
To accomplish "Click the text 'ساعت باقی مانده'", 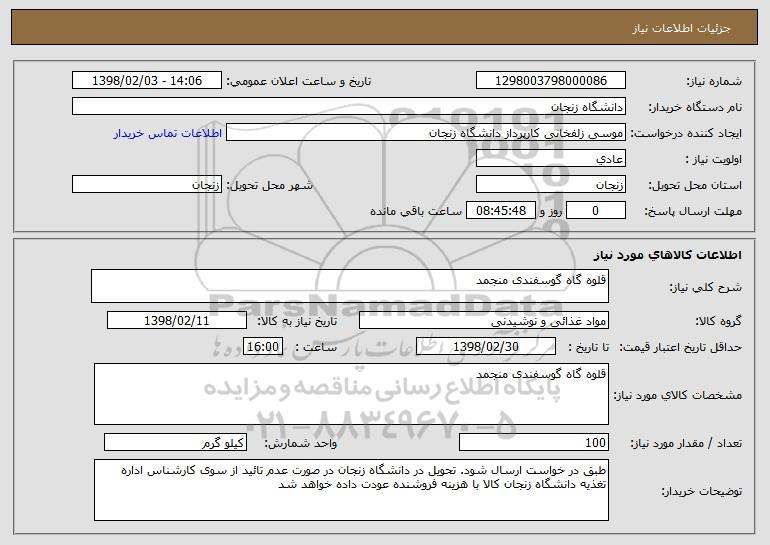I will pyautogui.click(x=415, y=211).
